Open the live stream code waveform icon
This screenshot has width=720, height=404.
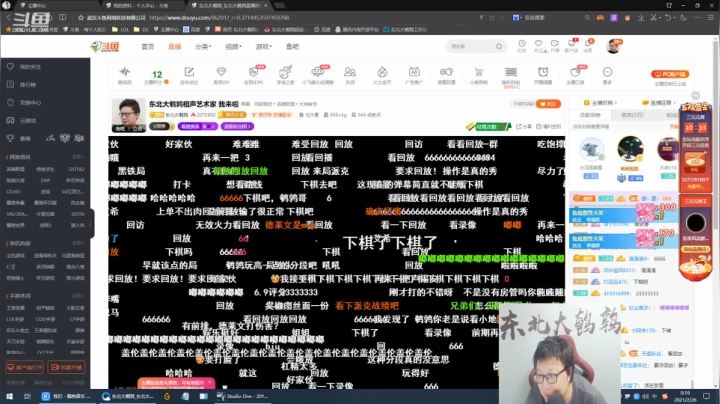point(124,72)
